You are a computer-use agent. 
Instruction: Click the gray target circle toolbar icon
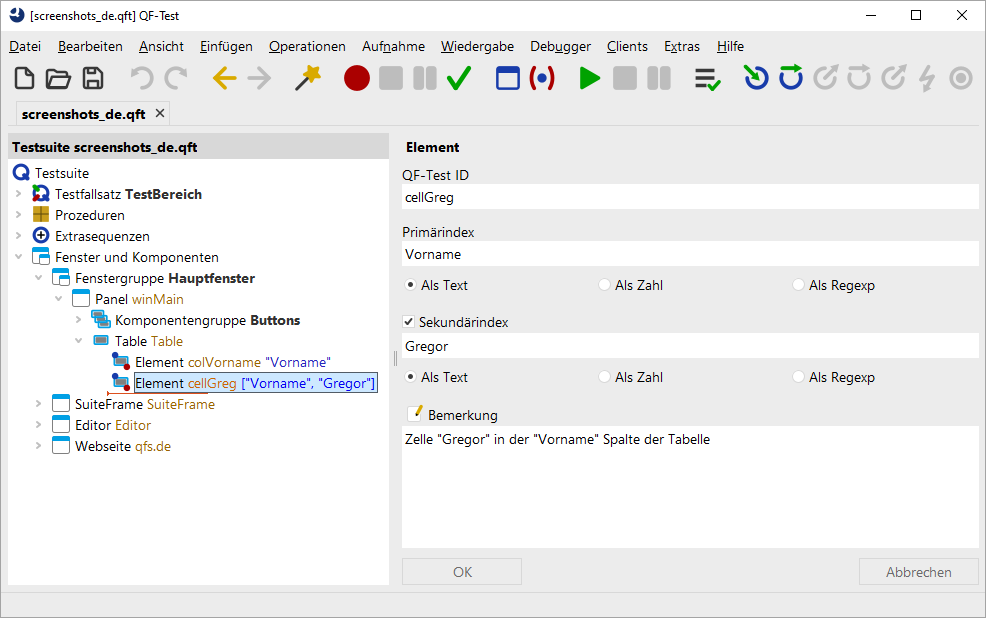[x=961, y=79]
